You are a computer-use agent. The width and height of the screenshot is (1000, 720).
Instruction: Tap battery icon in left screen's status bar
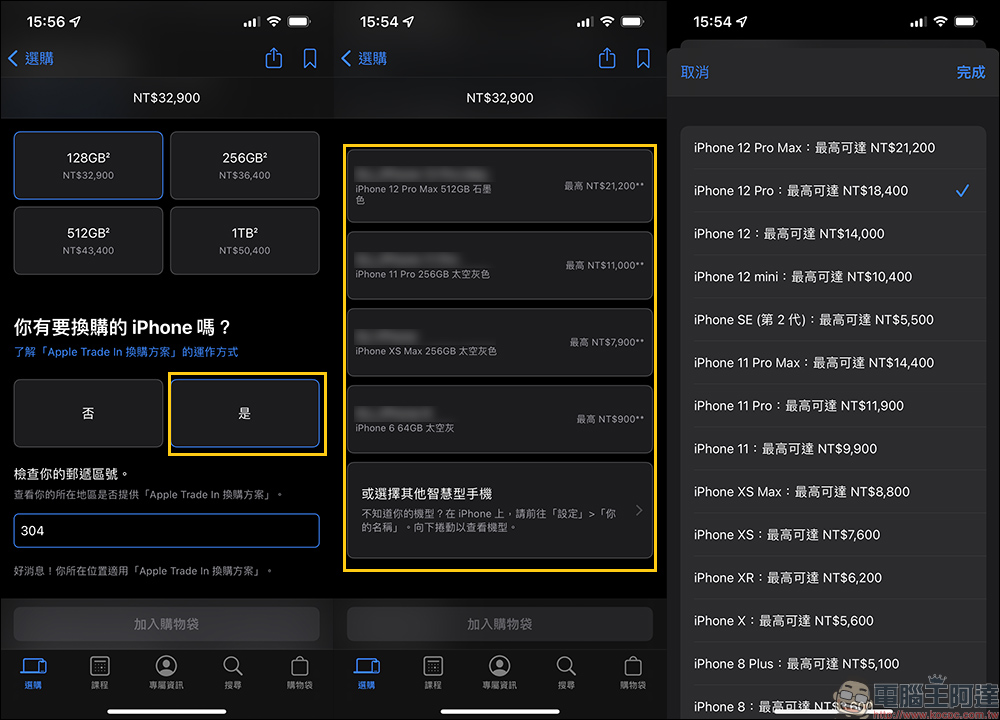click(298, 22)
